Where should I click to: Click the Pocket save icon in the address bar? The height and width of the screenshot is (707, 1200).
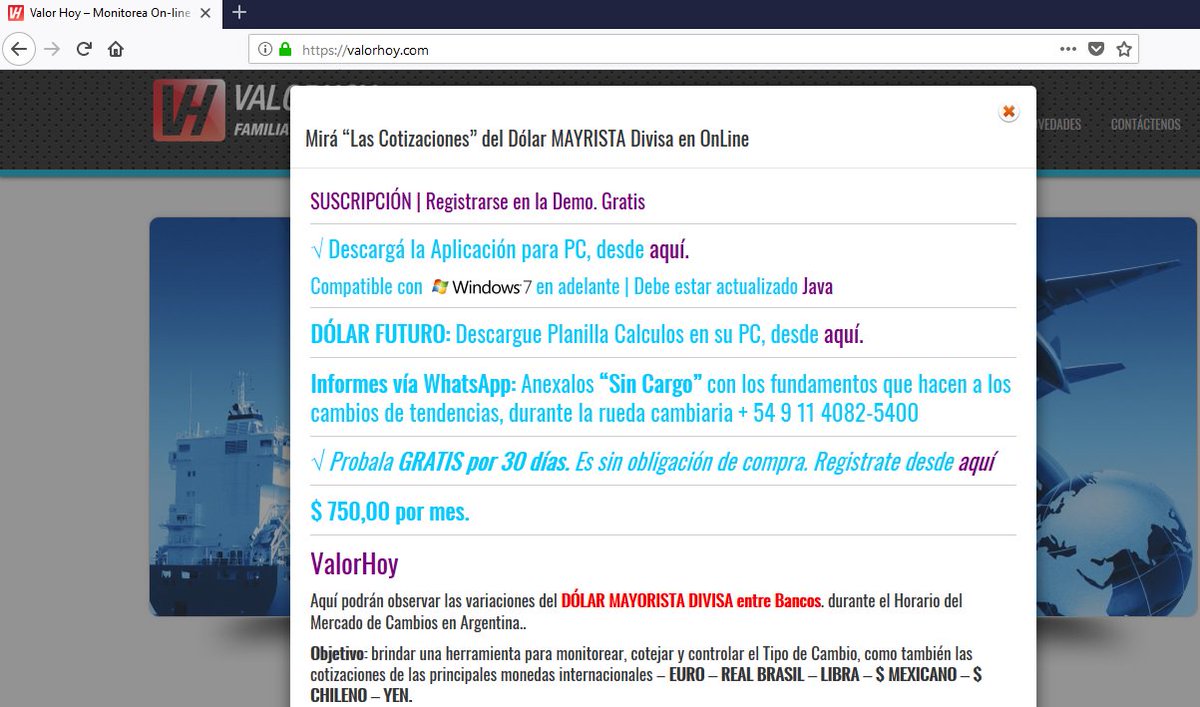coord(1096,49)
